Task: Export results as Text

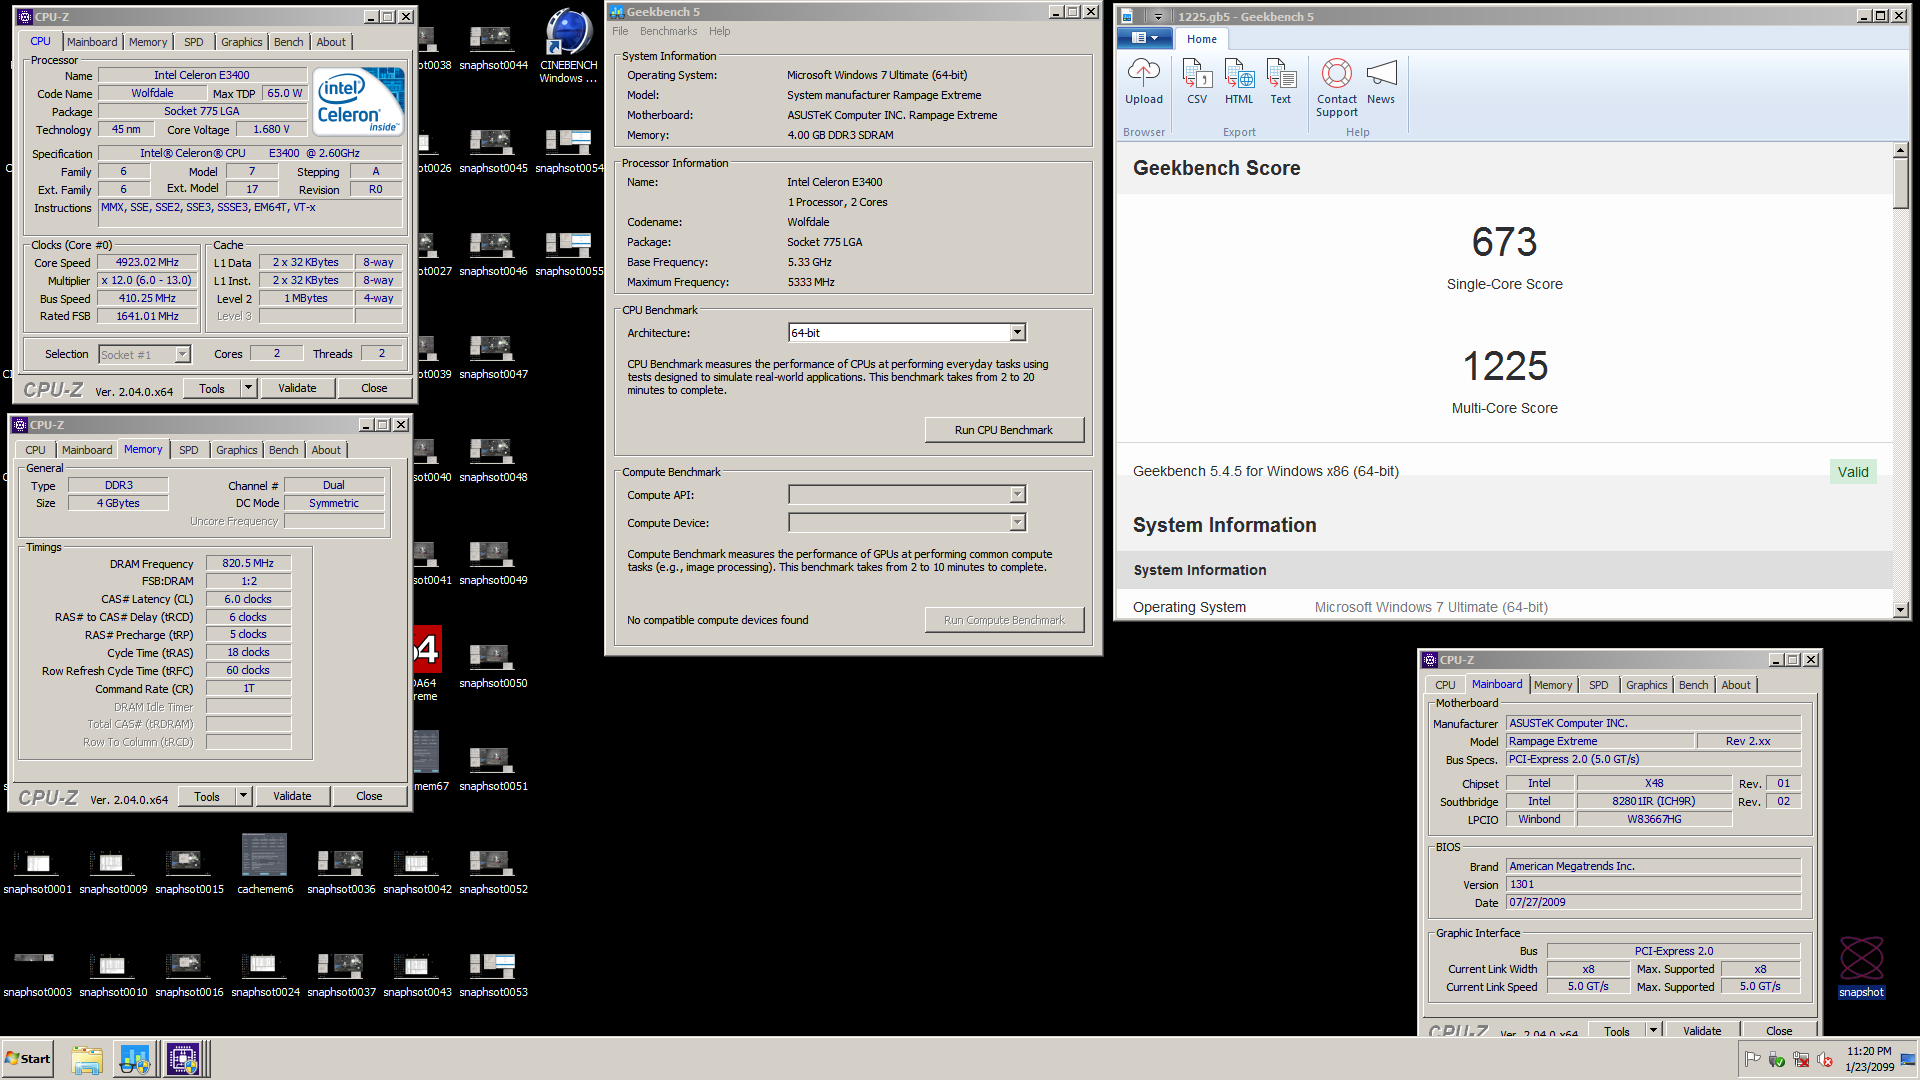Action: tap(1281, 82)
